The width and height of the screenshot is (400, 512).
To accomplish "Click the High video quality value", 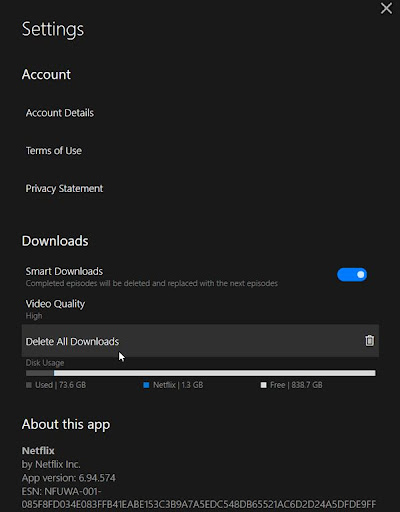I will click(34, 316).
